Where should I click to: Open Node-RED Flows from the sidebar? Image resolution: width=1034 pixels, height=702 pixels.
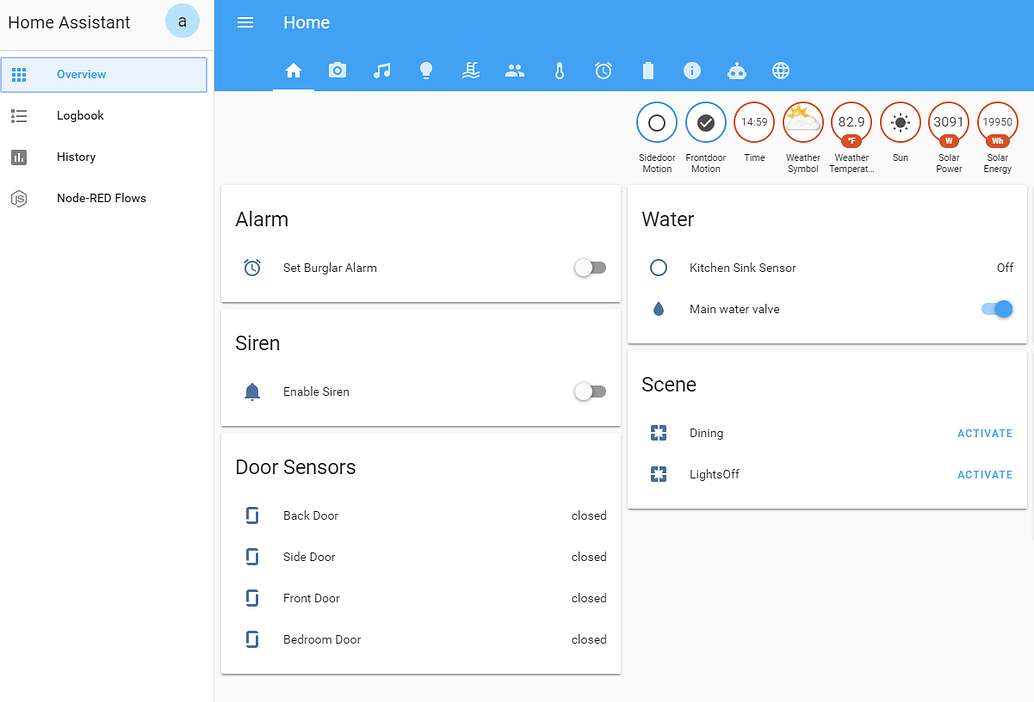pos(104,198)
